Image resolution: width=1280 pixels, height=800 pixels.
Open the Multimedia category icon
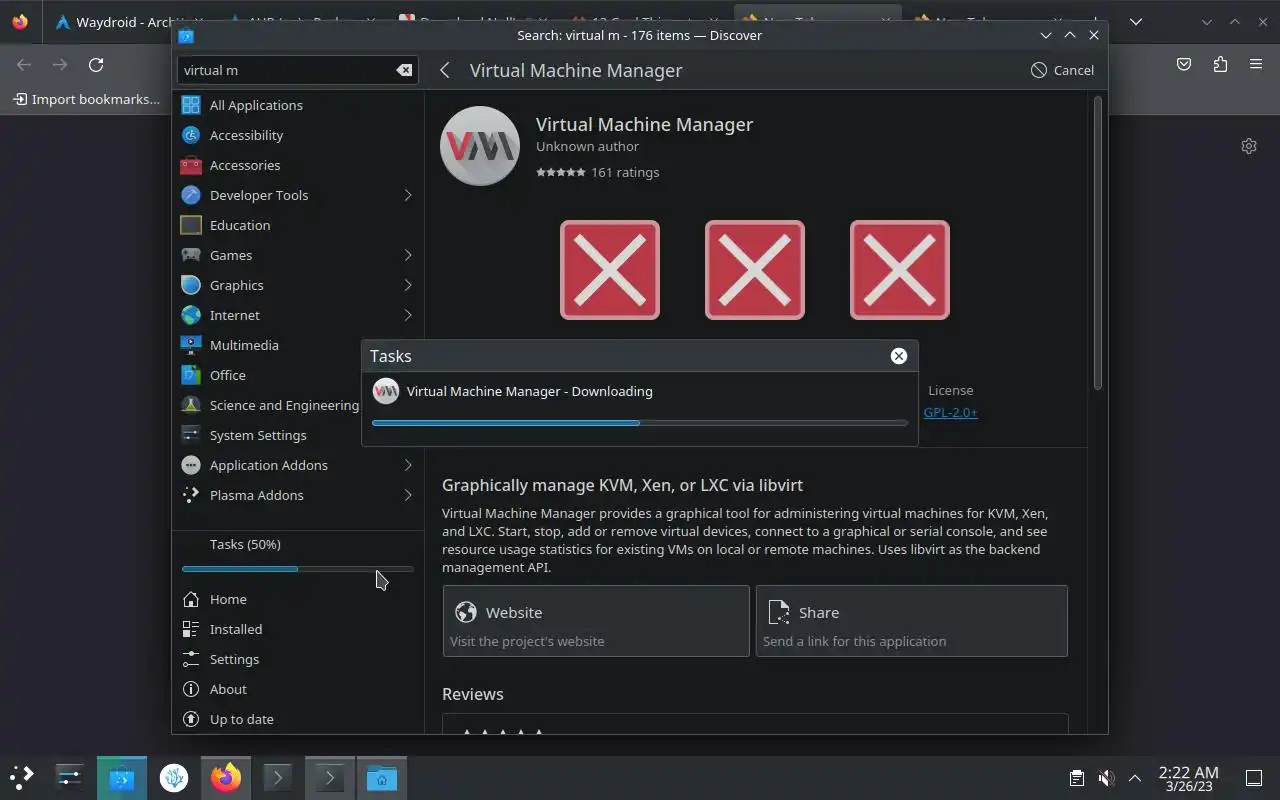191,345
